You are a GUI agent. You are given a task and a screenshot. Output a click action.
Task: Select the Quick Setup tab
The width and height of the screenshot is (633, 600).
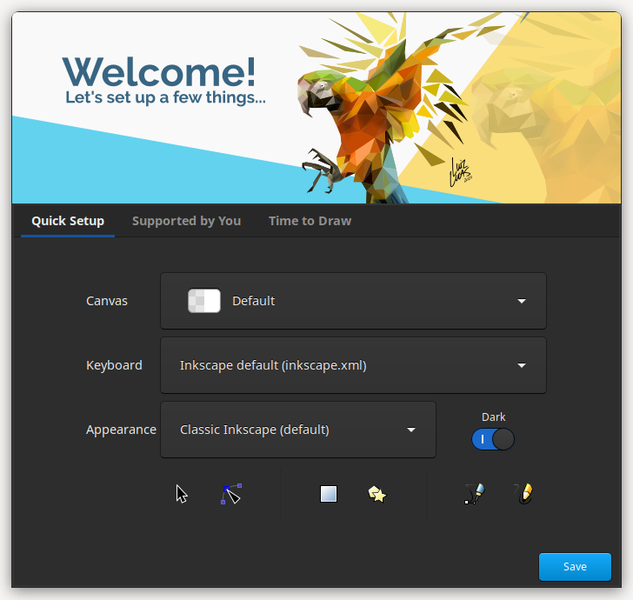coord(68,221)
